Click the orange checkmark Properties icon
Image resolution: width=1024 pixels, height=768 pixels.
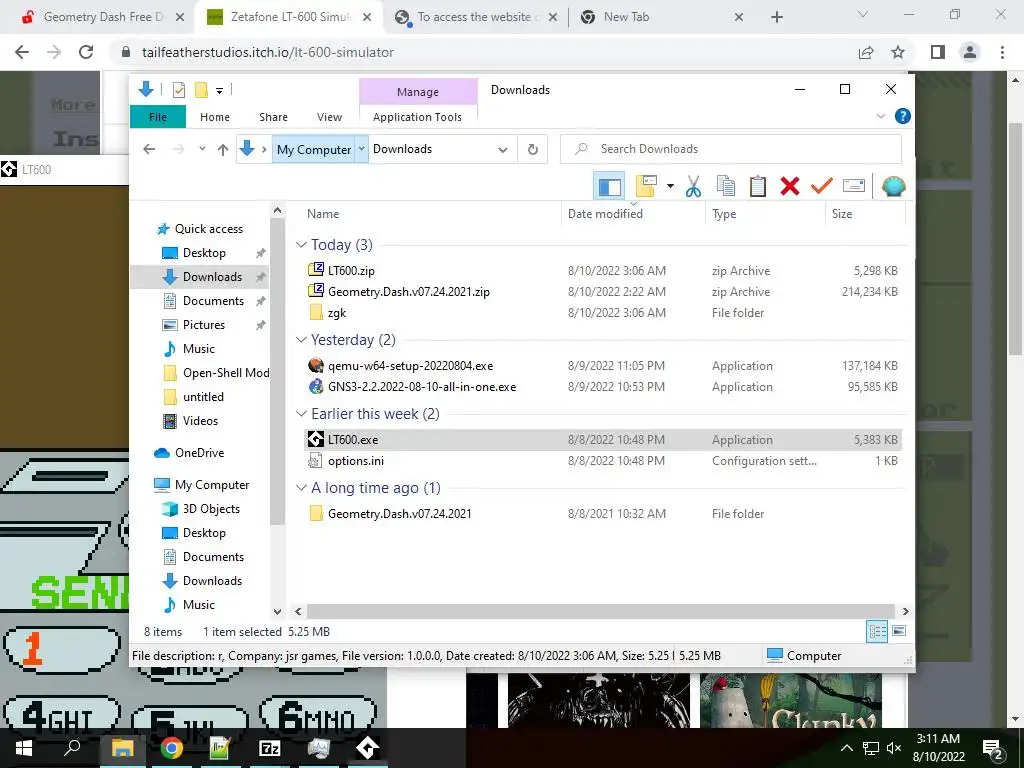pos(822,187)
